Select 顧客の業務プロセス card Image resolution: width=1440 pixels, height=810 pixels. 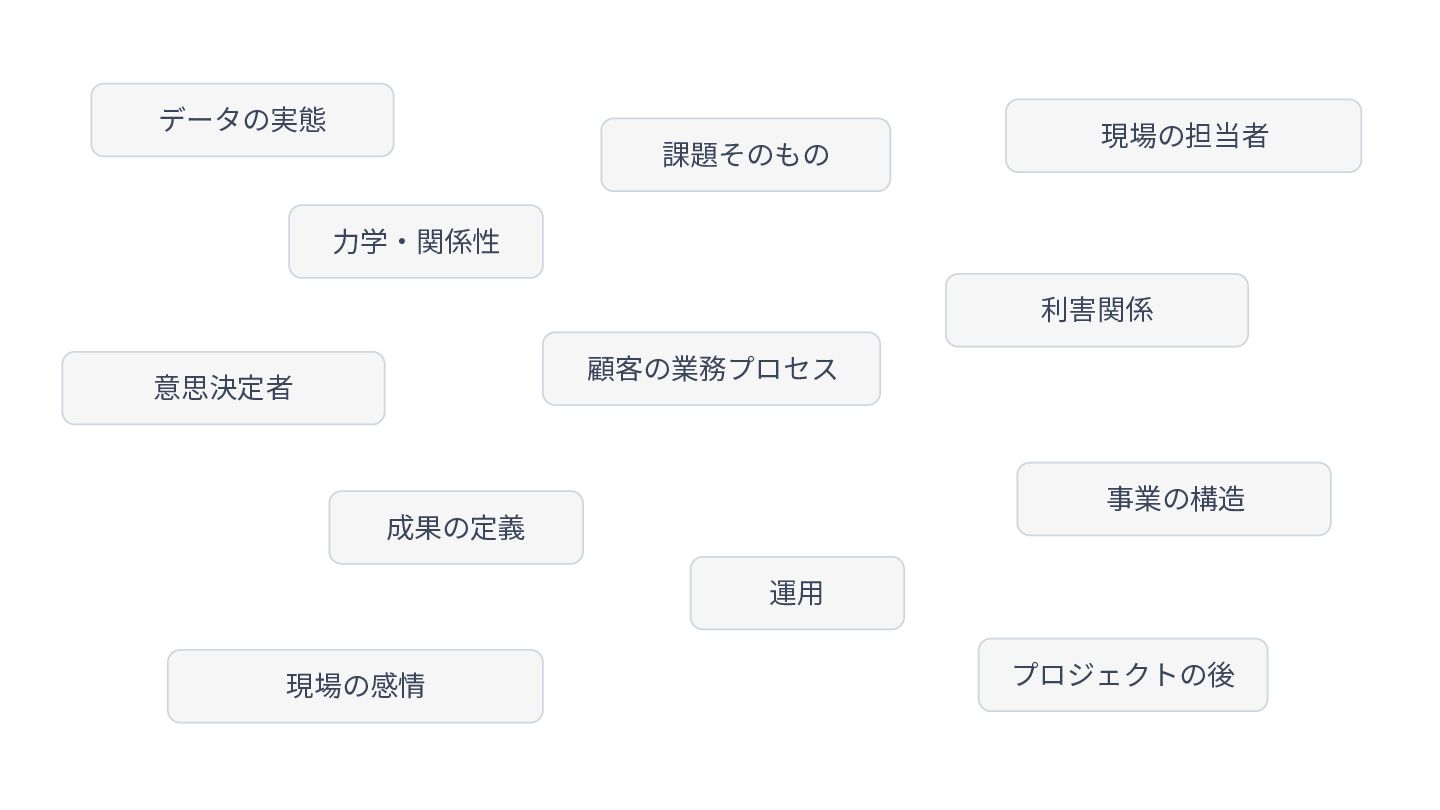pos(711,369)
